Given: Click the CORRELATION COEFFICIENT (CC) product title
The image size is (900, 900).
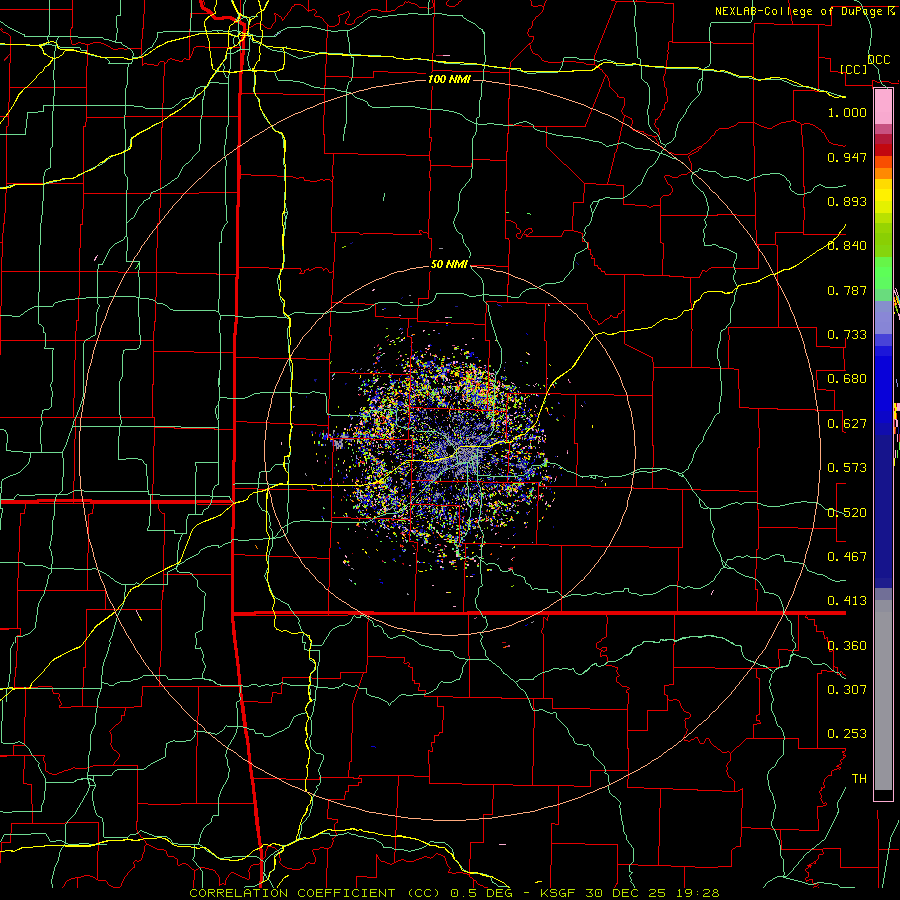Looking at the screenshot, I should [317, 893].
